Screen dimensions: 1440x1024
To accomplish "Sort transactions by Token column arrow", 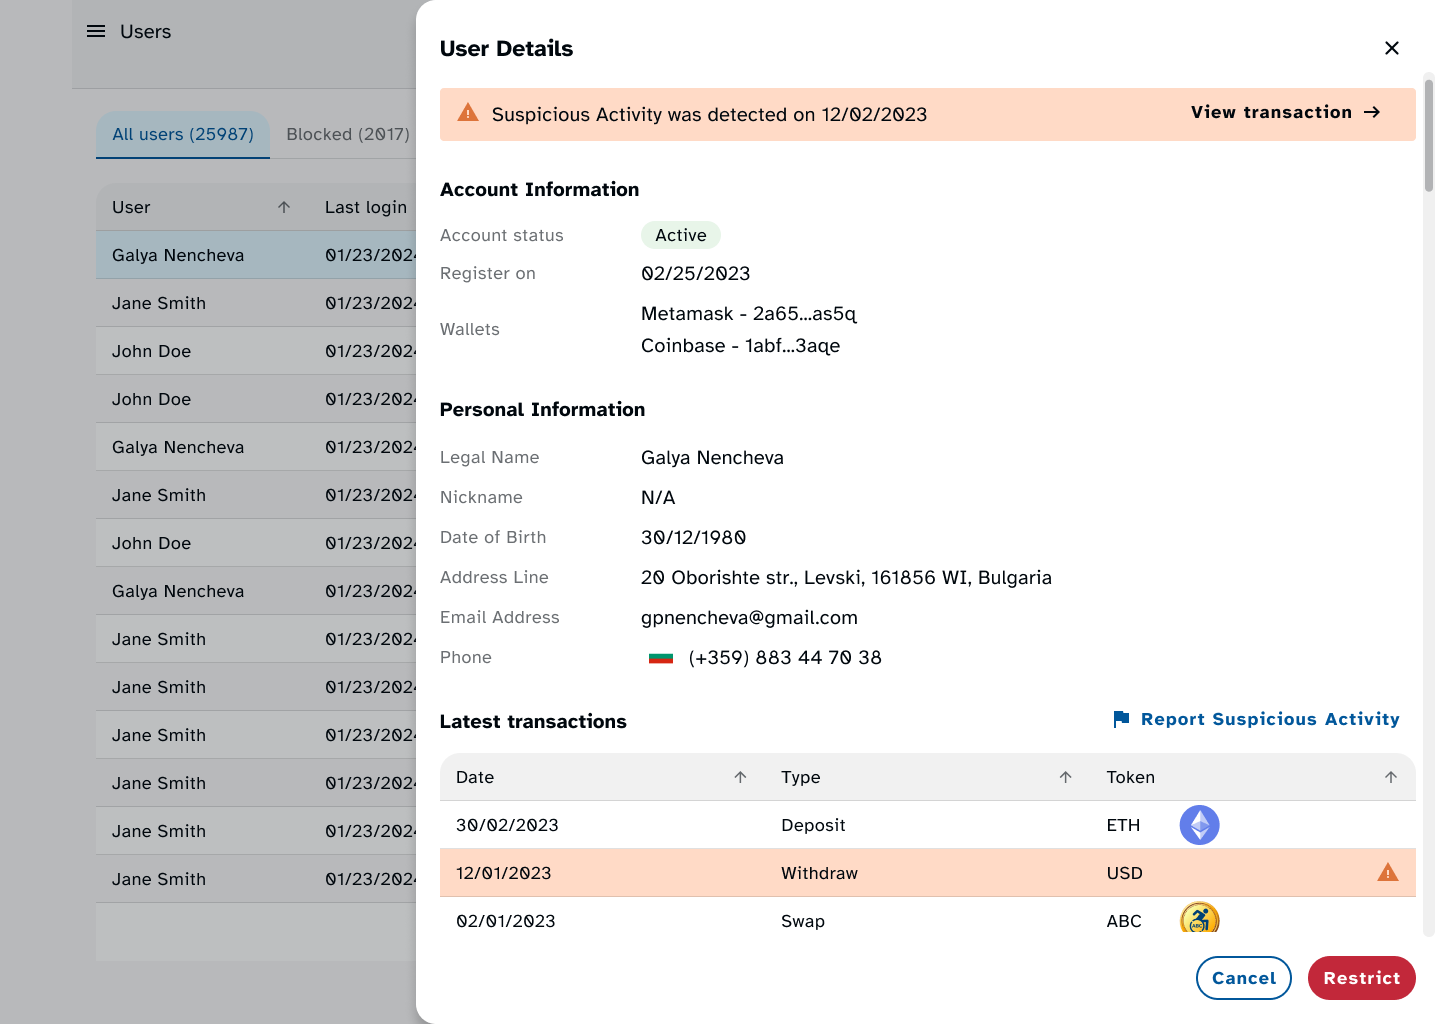I will 1390,777.
